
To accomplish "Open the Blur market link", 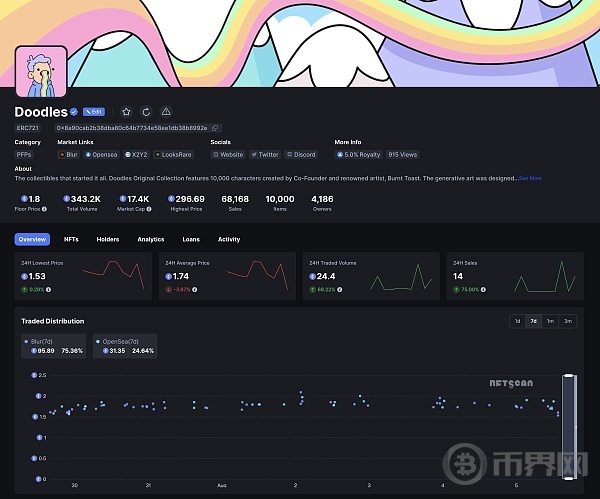I will (69, 155).
